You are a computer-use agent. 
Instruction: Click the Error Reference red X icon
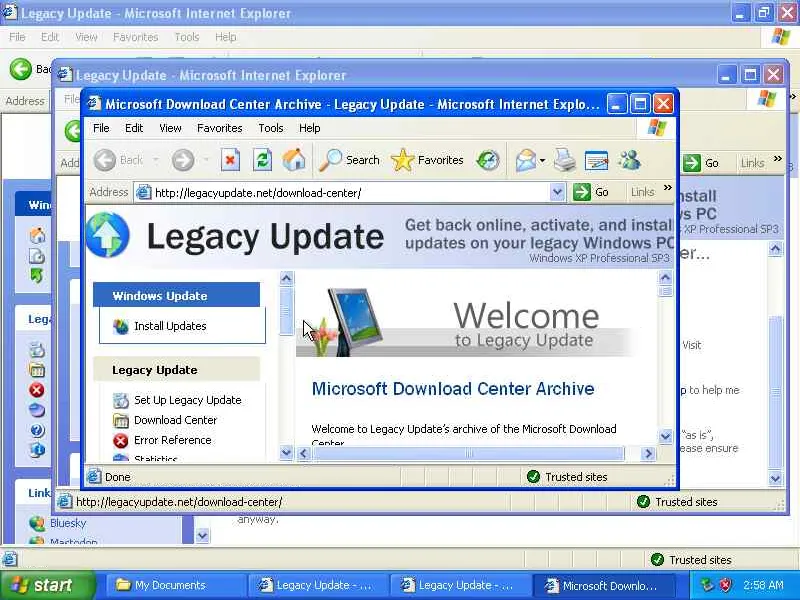click(120, 440)
